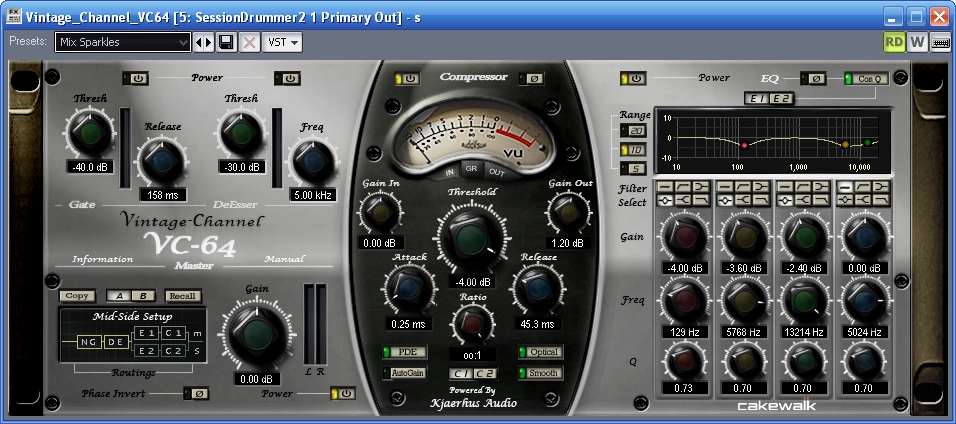Toggle Smooth compressor mode
Viewport: 956px width, 424px height.
point(541,373)
